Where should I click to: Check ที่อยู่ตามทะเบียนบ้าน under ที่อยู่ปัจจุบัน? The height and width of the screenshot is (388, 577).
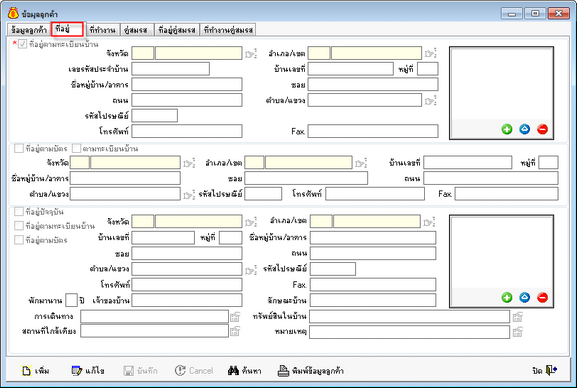(x=18, y=226)
